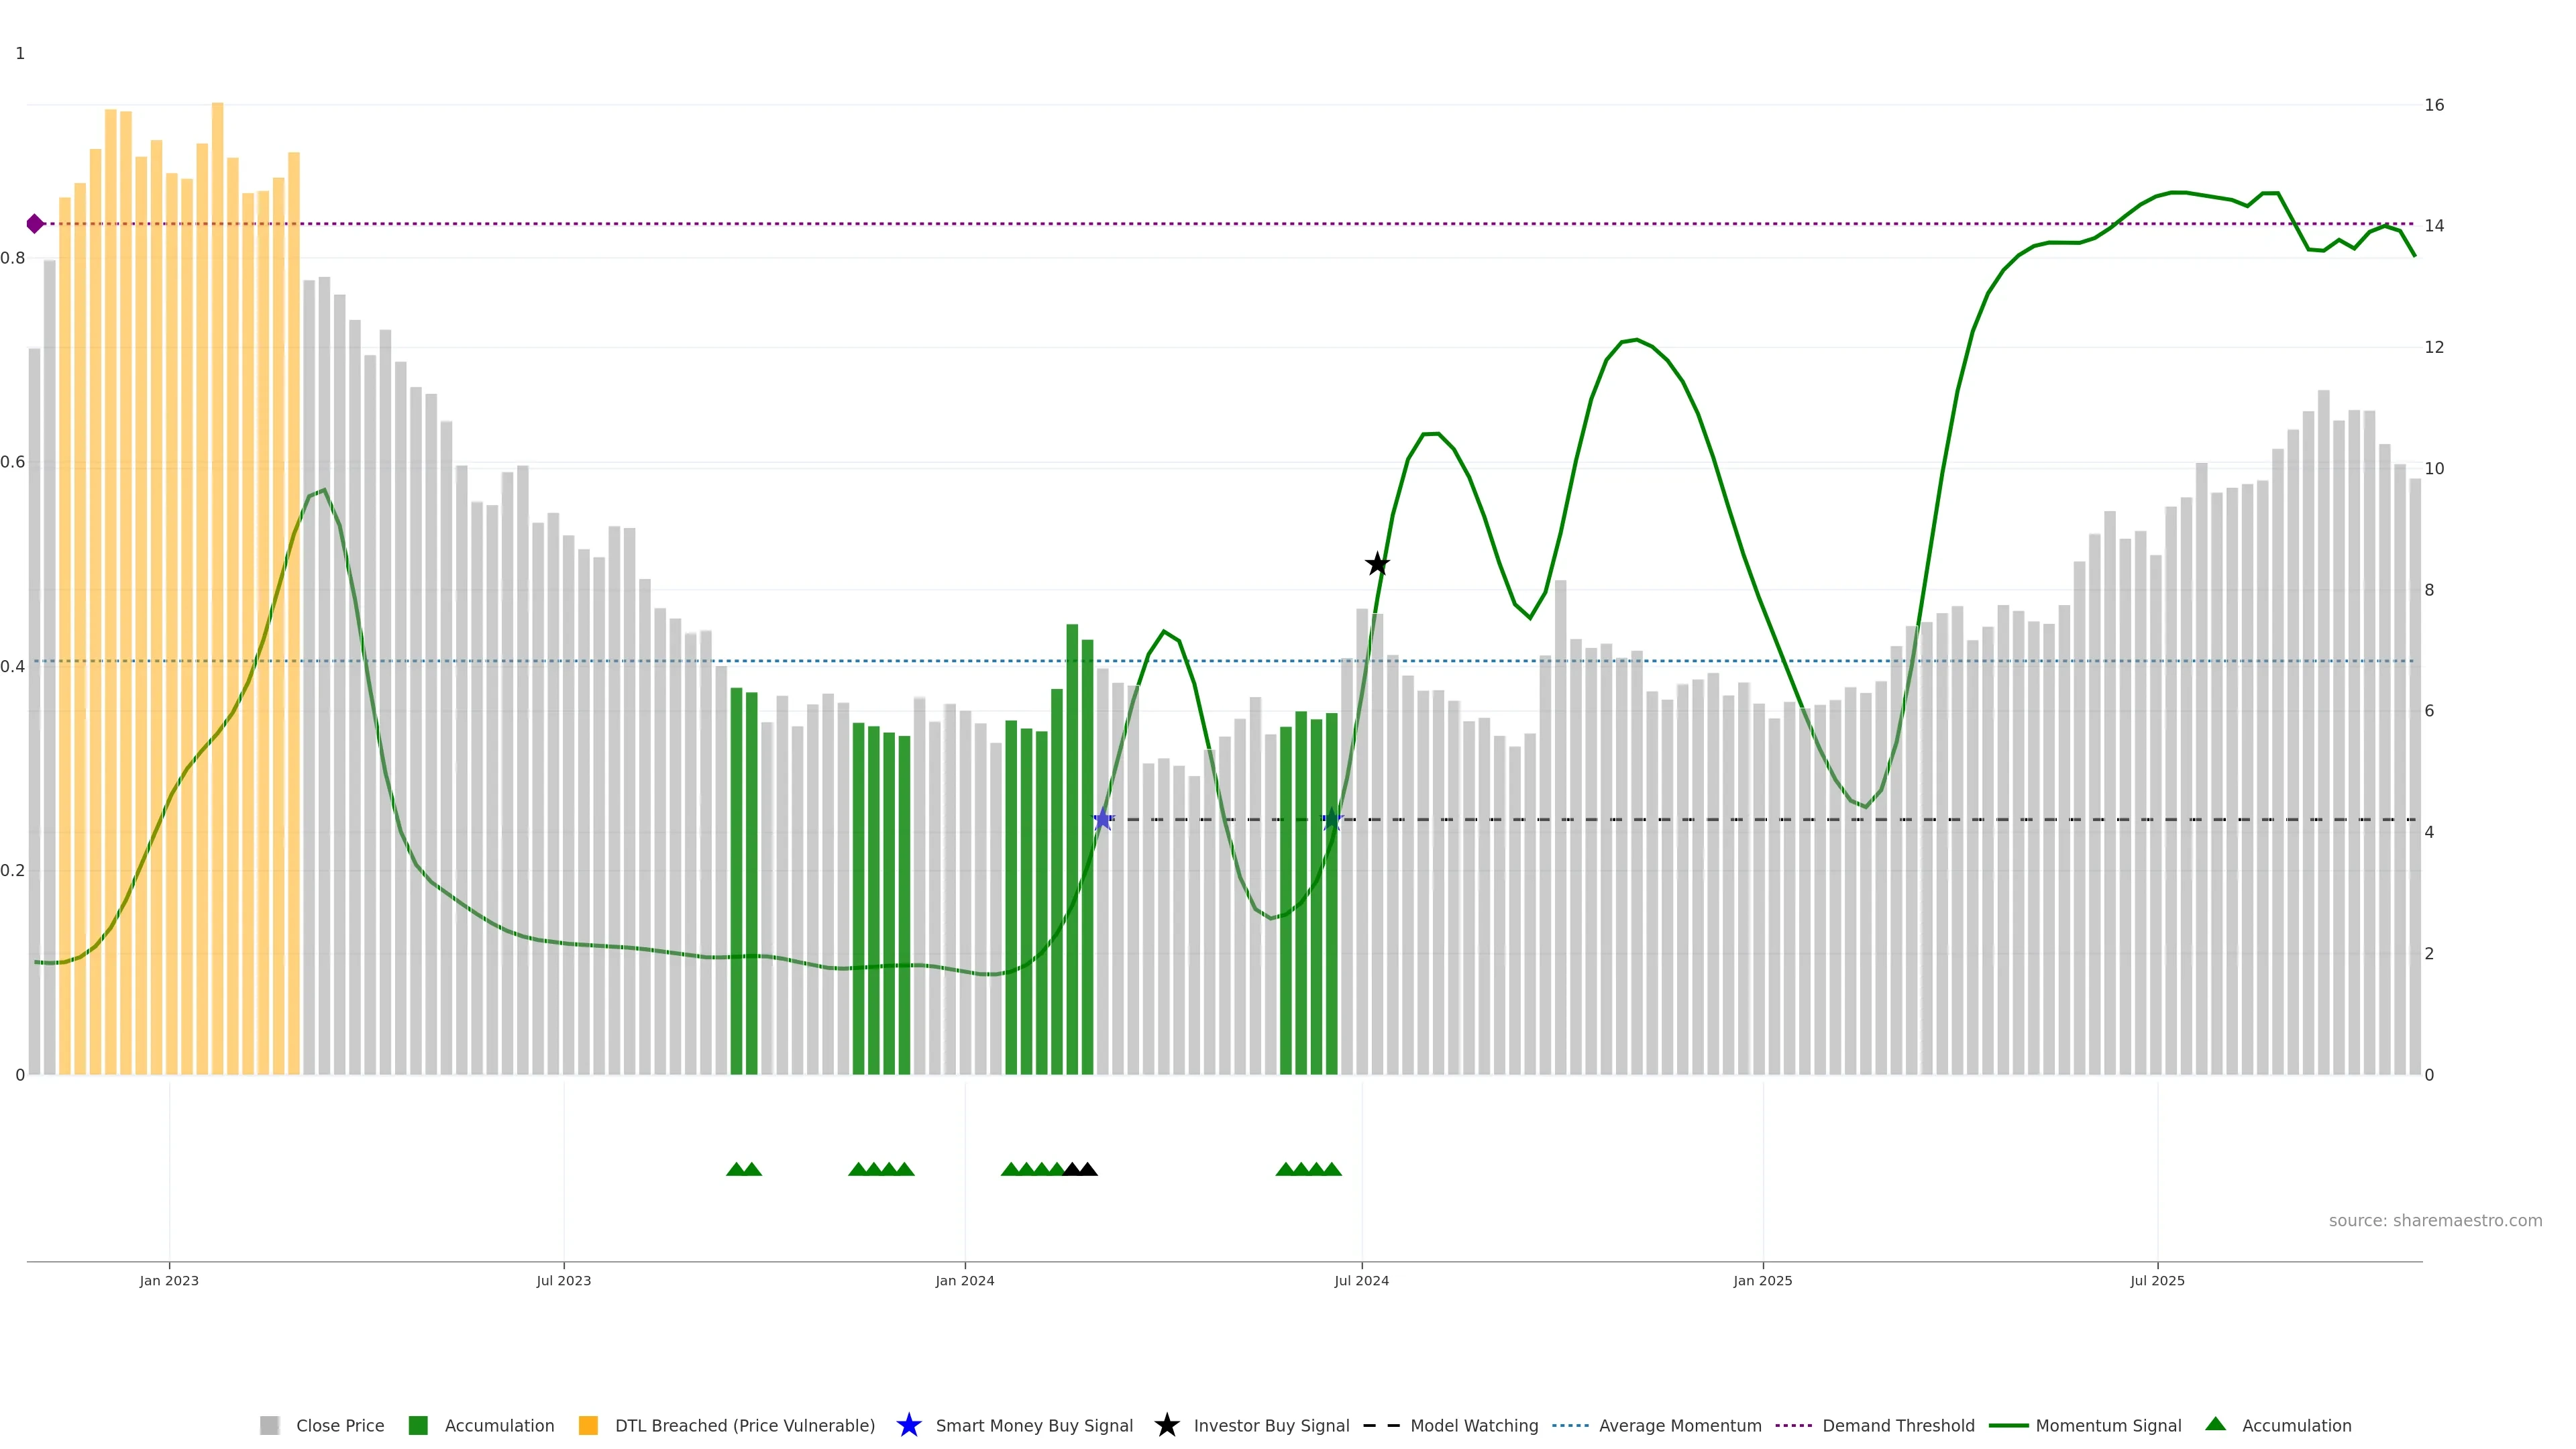
Task: Click the Jan 2024 x-axis label
Action: click(x=964, y=1281)
